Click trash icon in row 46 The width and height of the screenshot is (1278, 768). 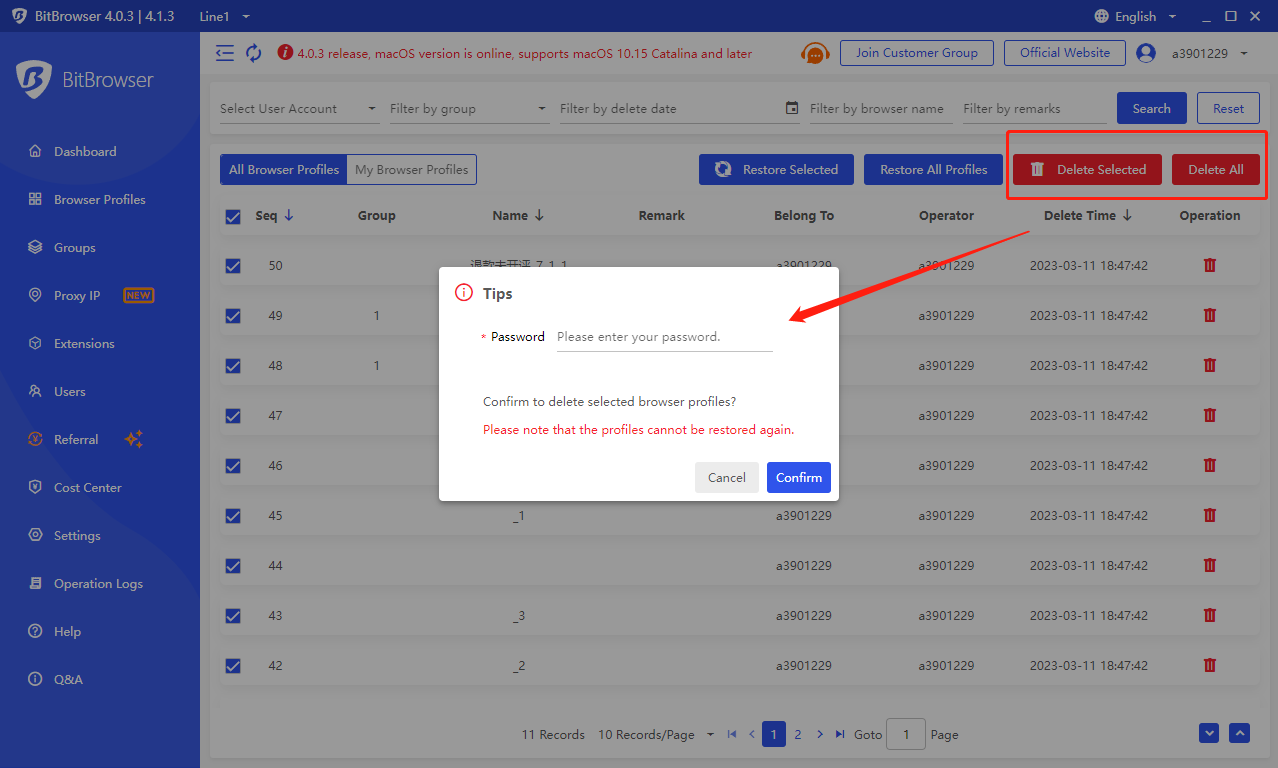click(x=1209, y=465)
